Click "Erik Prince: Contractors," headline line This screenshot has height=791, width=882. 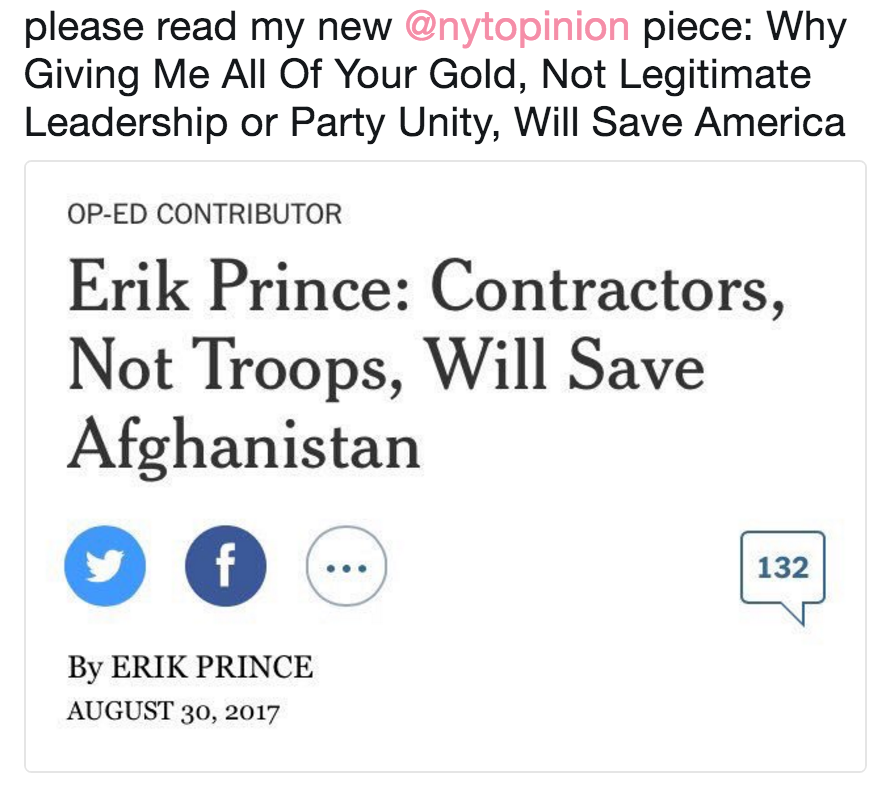[426, 288]
